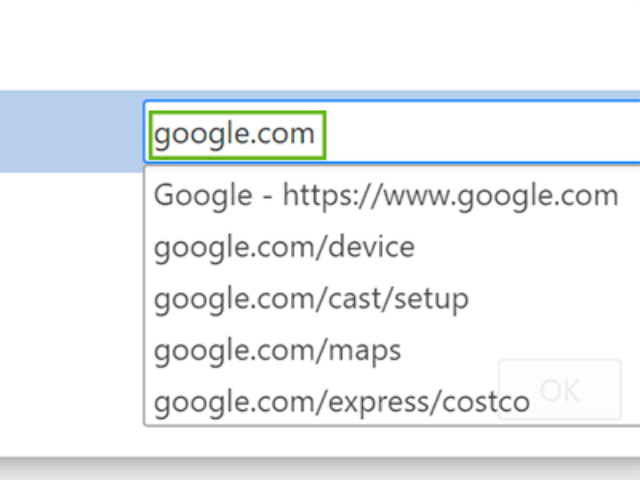Image resolution: width=640 pixels, height=480 pixels.
Task: Select the Chromecast setup address from the dropdown
Action: 311,298
